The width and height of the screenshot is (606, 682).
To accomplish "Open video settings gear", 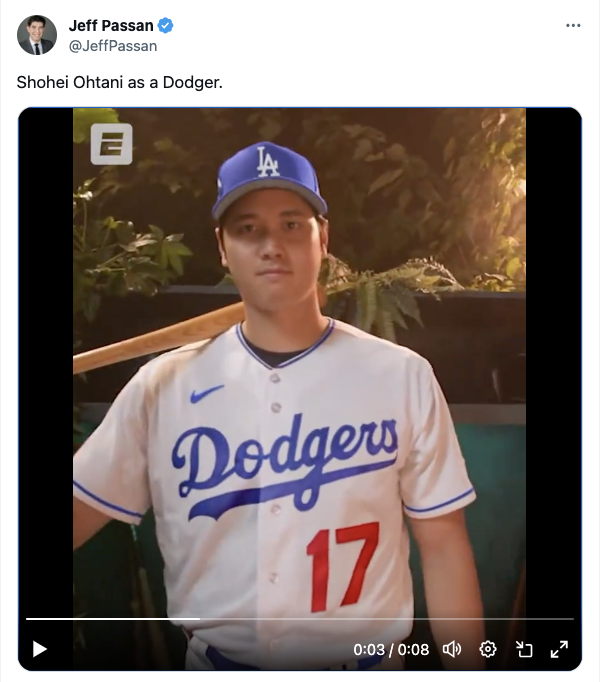I will click(x=488, y=649).
